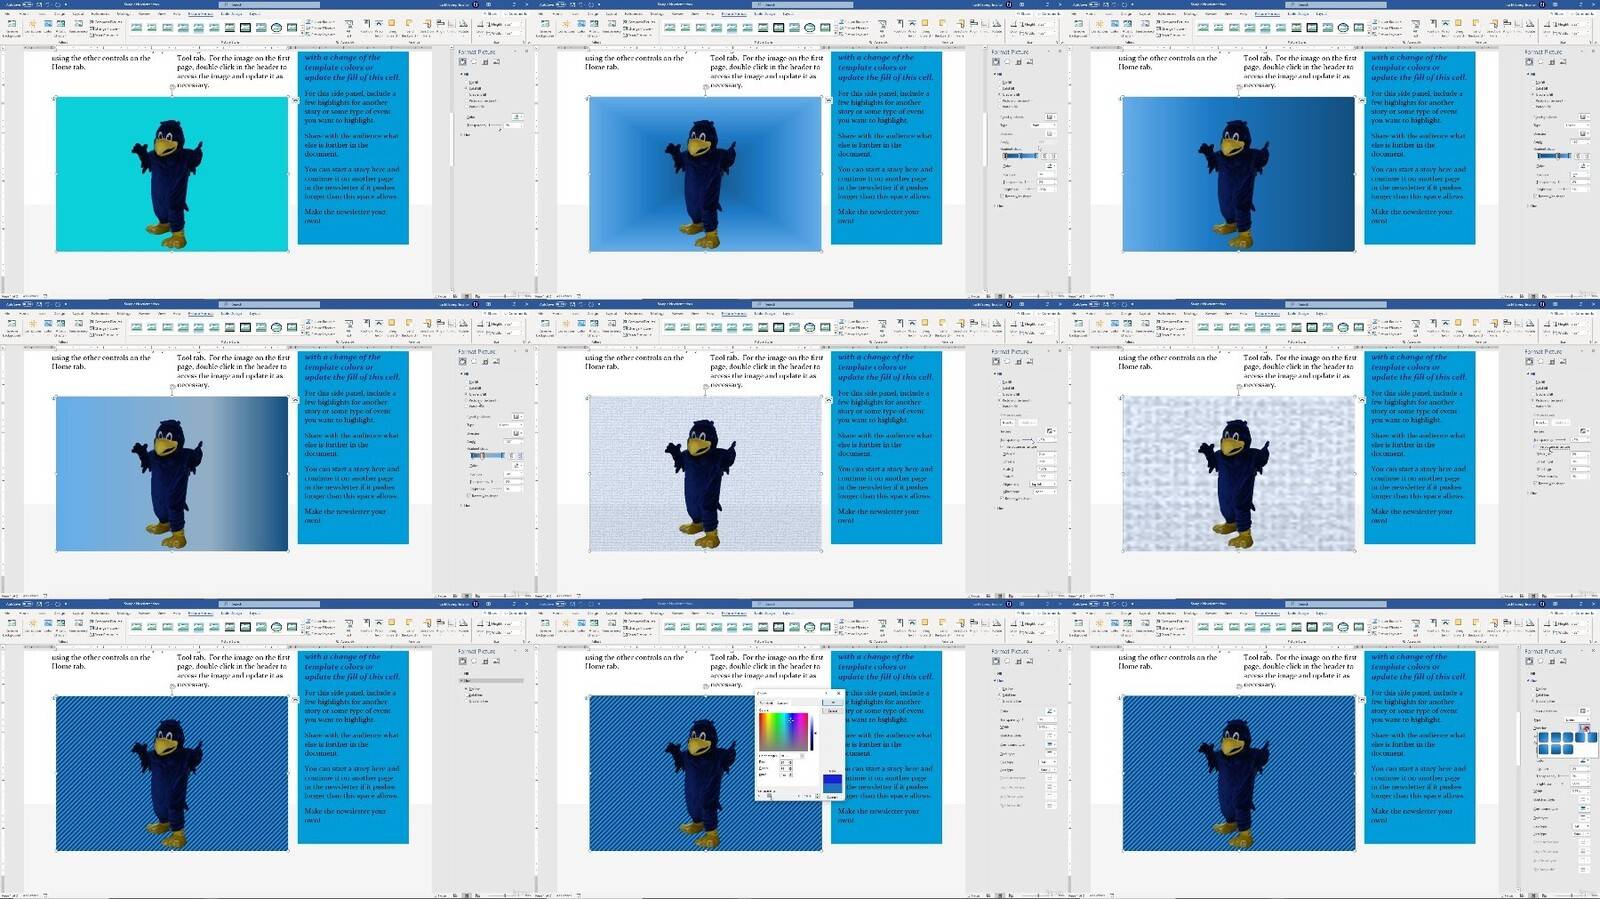
Task: Open Format Picture pane options arrow, fine-texture window
Action: pyautogui.click(x=1050, y=352)
